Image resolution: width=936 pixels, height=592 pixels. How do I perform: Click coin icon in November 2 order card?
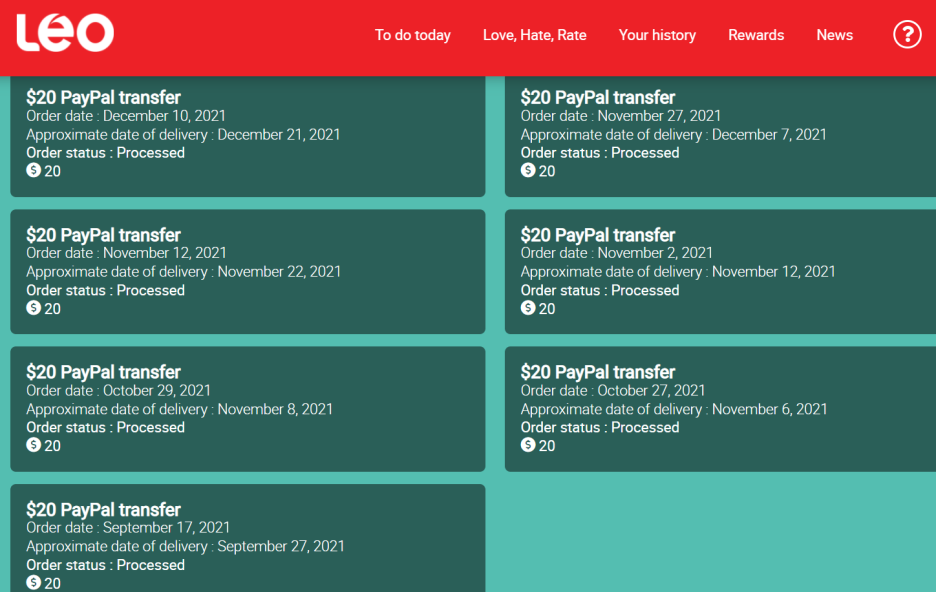pyautogui.click(x=528, y=308)
